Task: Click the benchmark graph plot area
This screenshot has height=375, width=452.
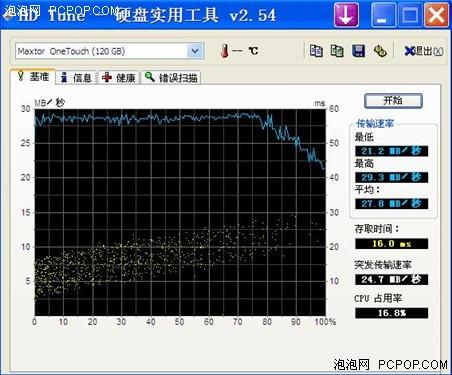Action: coord(180,212)
